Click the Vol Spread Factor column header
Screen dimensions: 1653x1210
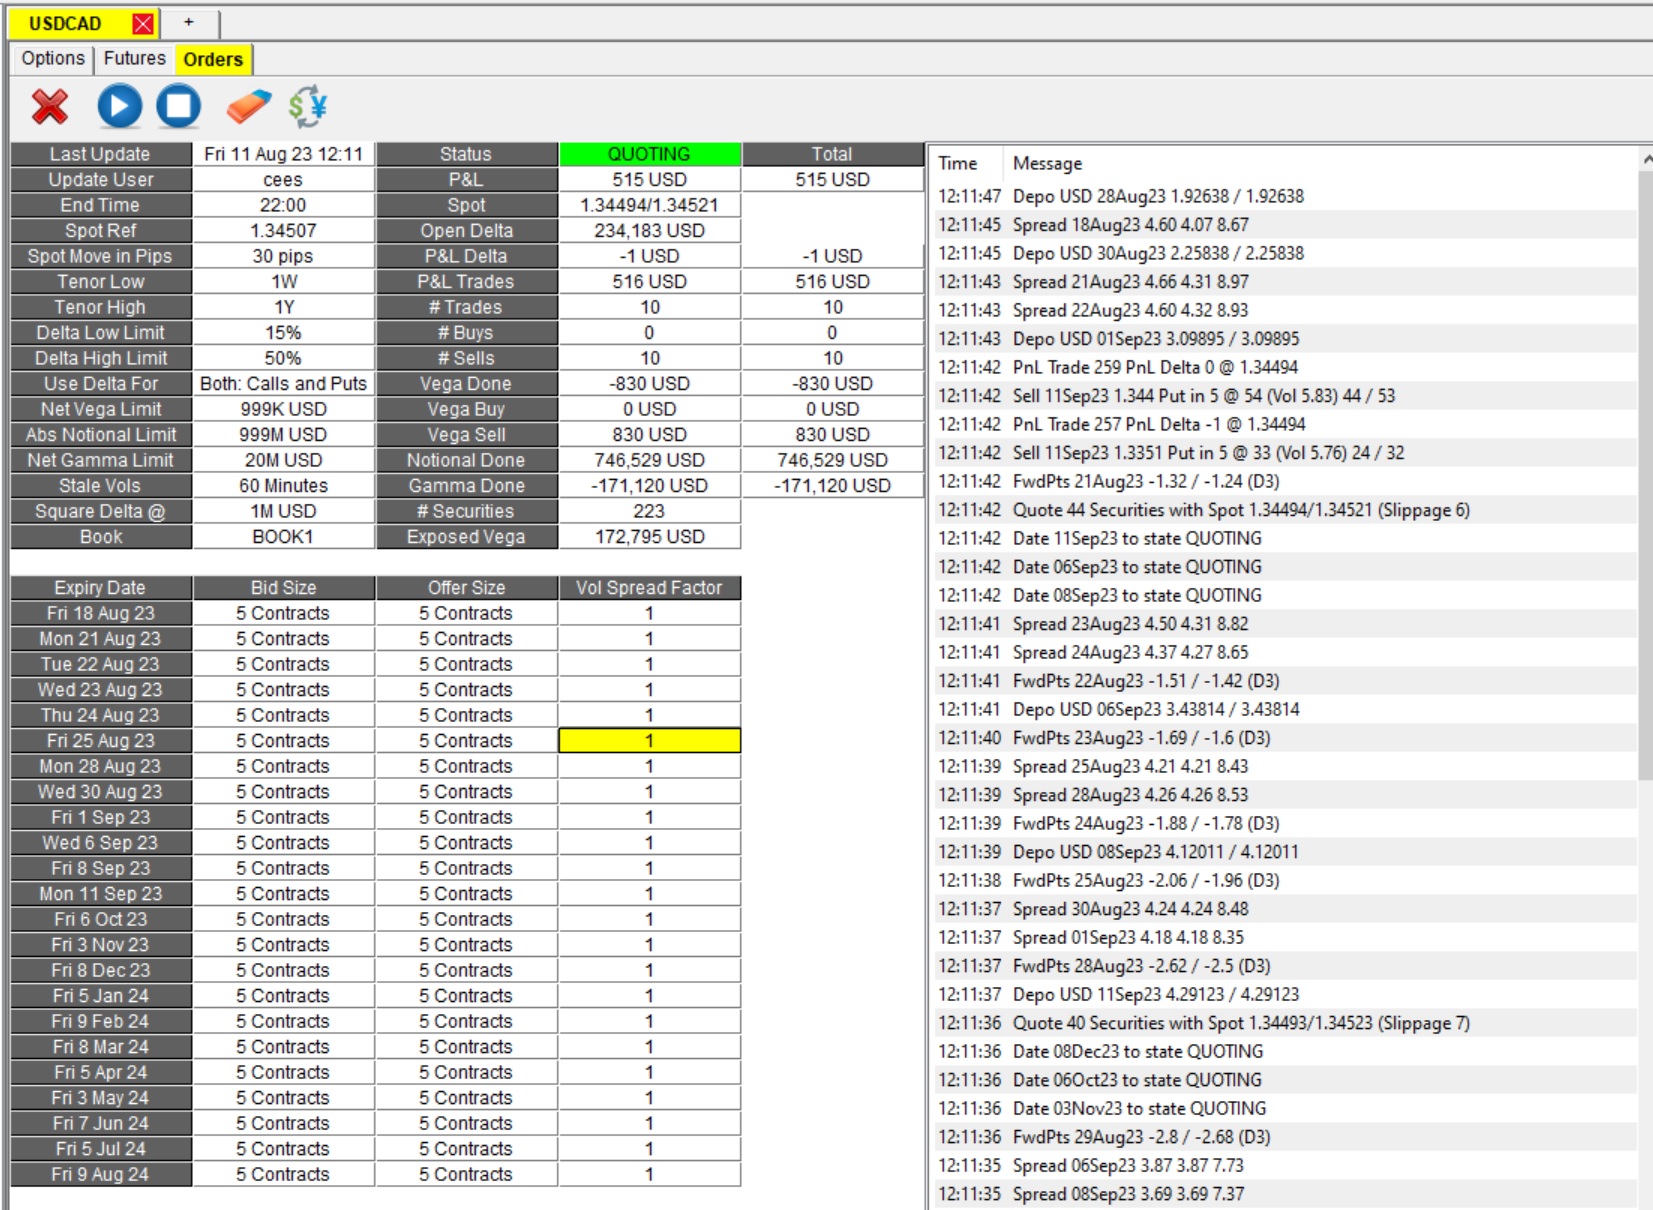(x=650, y=588)
